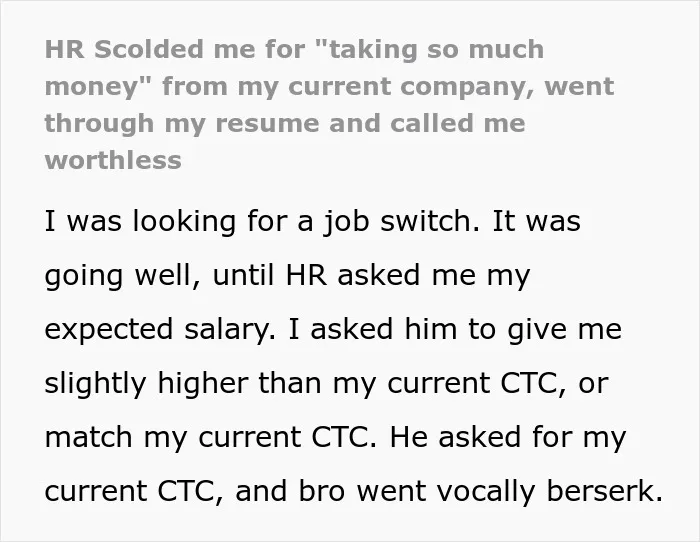Click the gray post title starting "HR Scolded me"

(329, 104)
